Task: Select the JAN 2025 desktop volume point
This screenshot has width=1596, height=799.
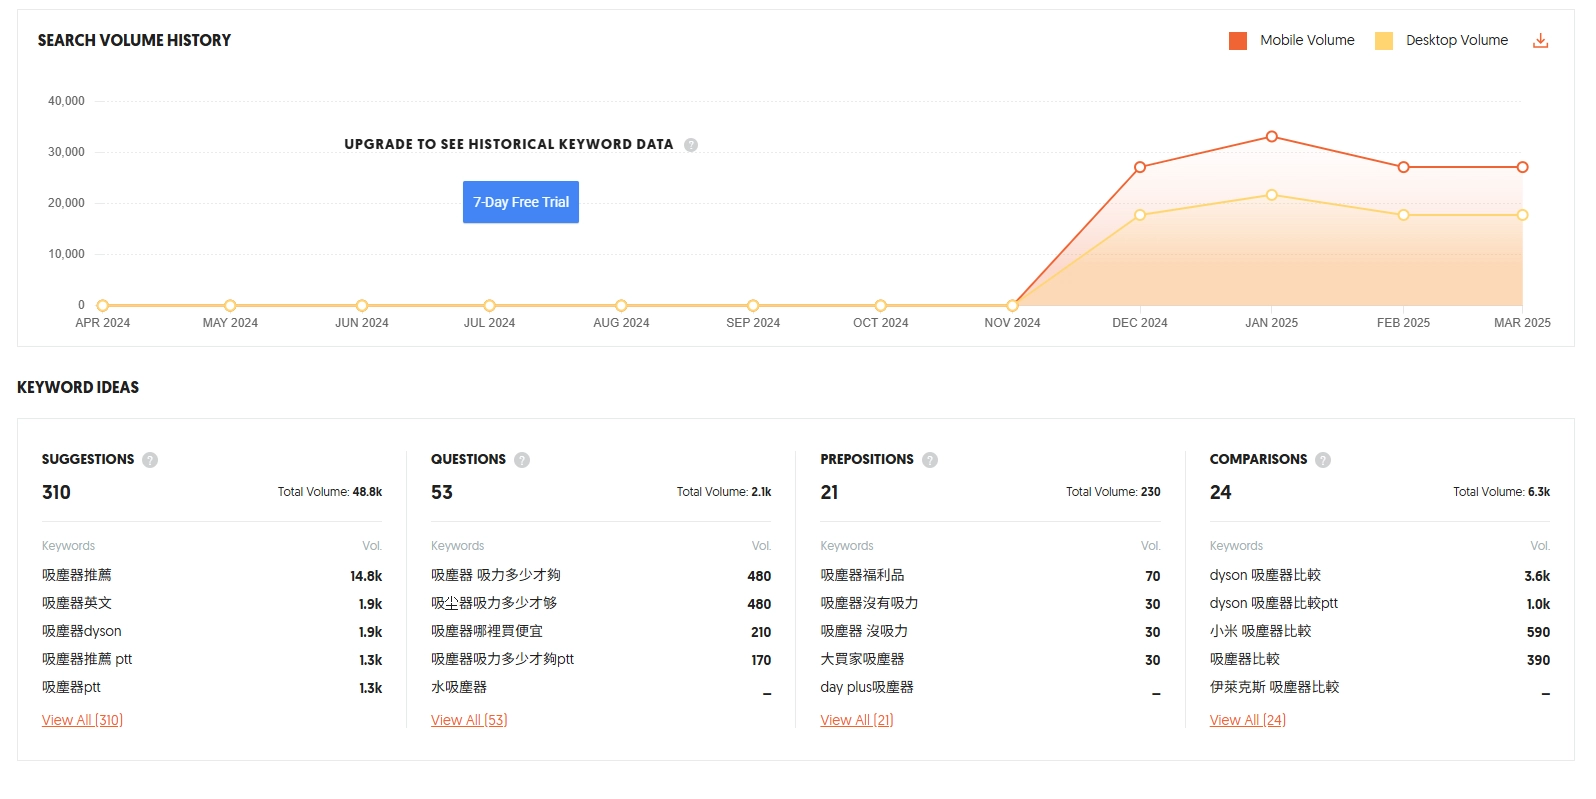Action: pyautogui.click(x=1272, y=195)
